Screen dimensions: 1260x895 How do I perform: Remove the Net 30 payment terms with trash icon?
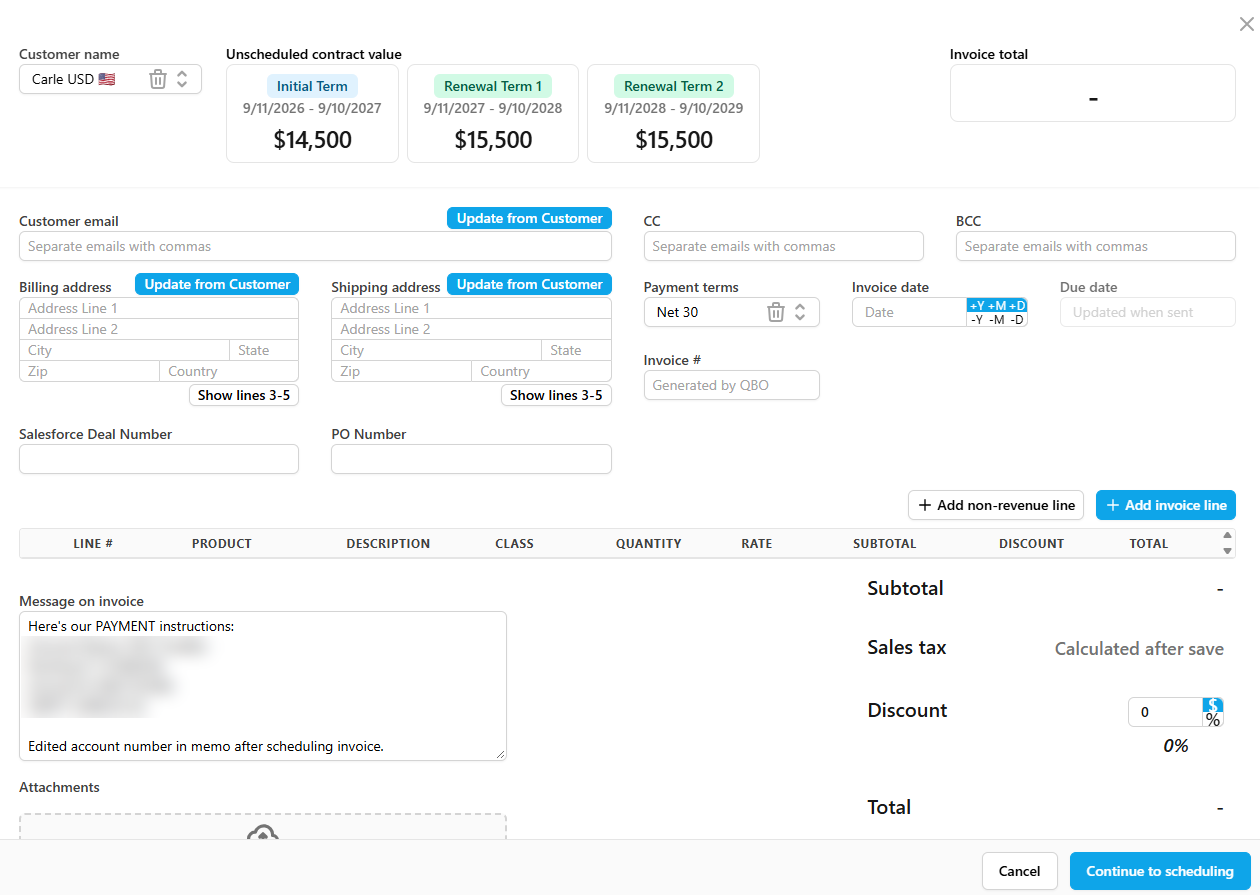tap(776, 312)
